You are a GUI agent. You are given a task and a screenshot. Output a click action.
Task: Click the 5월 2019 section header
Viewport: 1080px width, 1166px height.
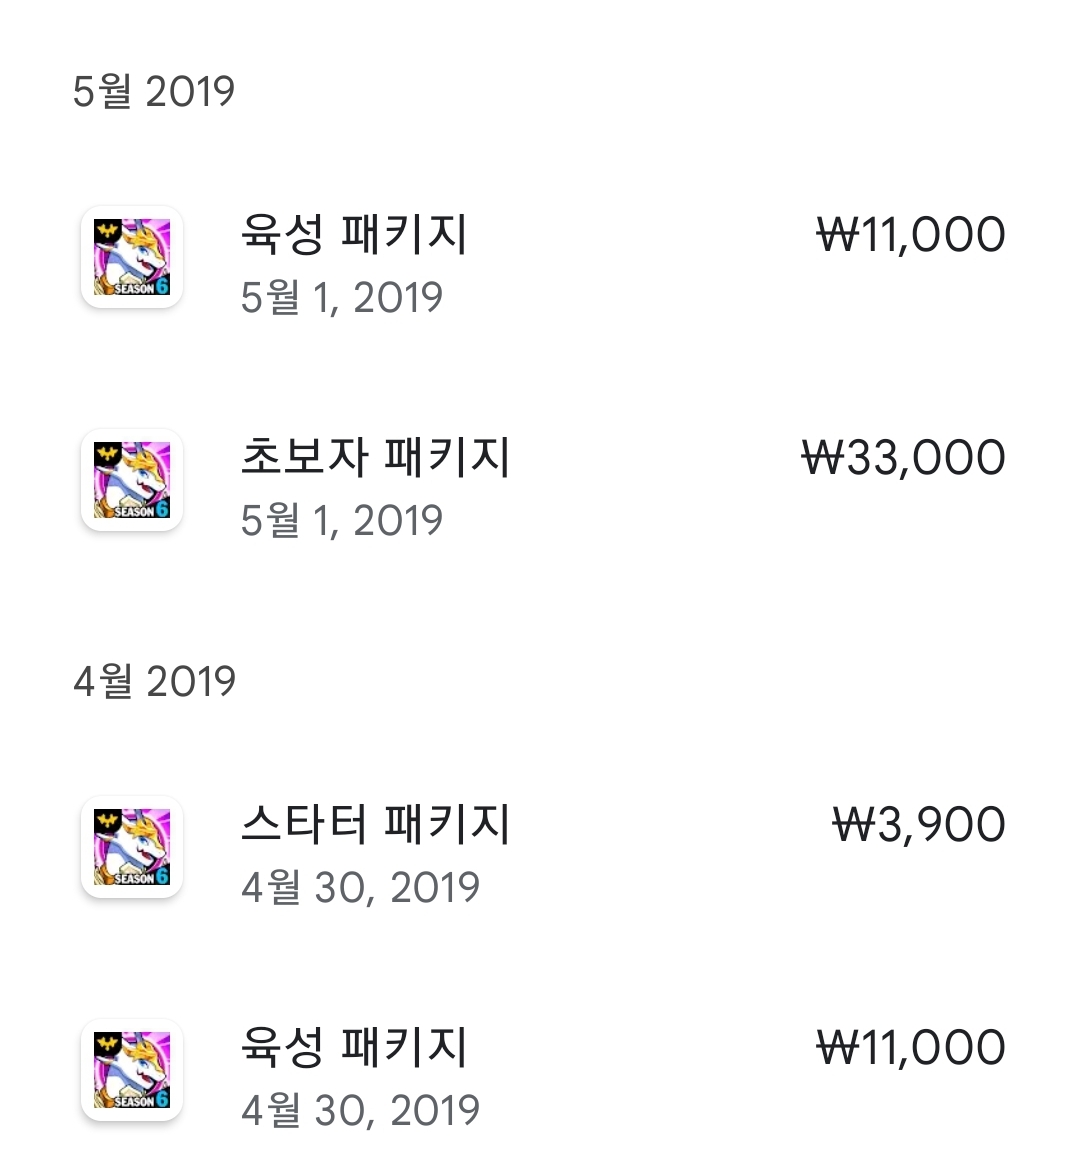coord(154,91)
